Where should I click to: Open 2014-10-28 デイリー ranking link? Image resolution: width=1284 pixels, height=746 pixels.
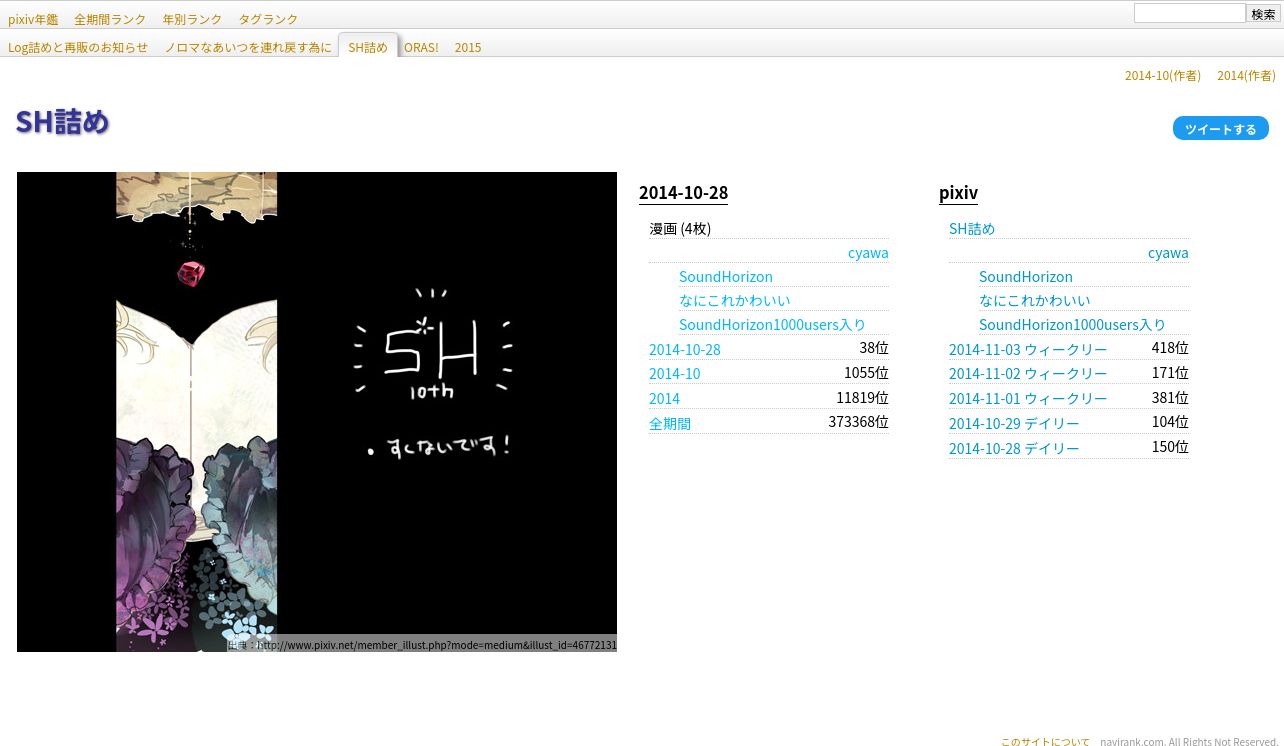[x=1014, y=448]
